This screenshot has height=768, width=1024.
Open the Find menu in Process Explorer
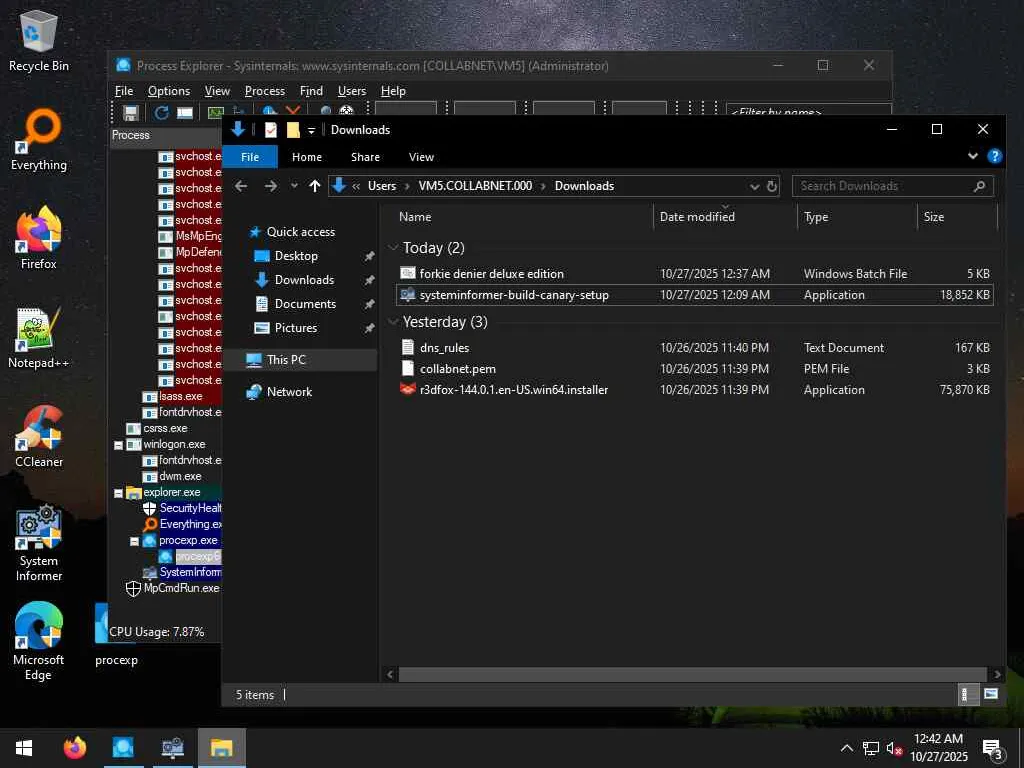tap(311, 91)
